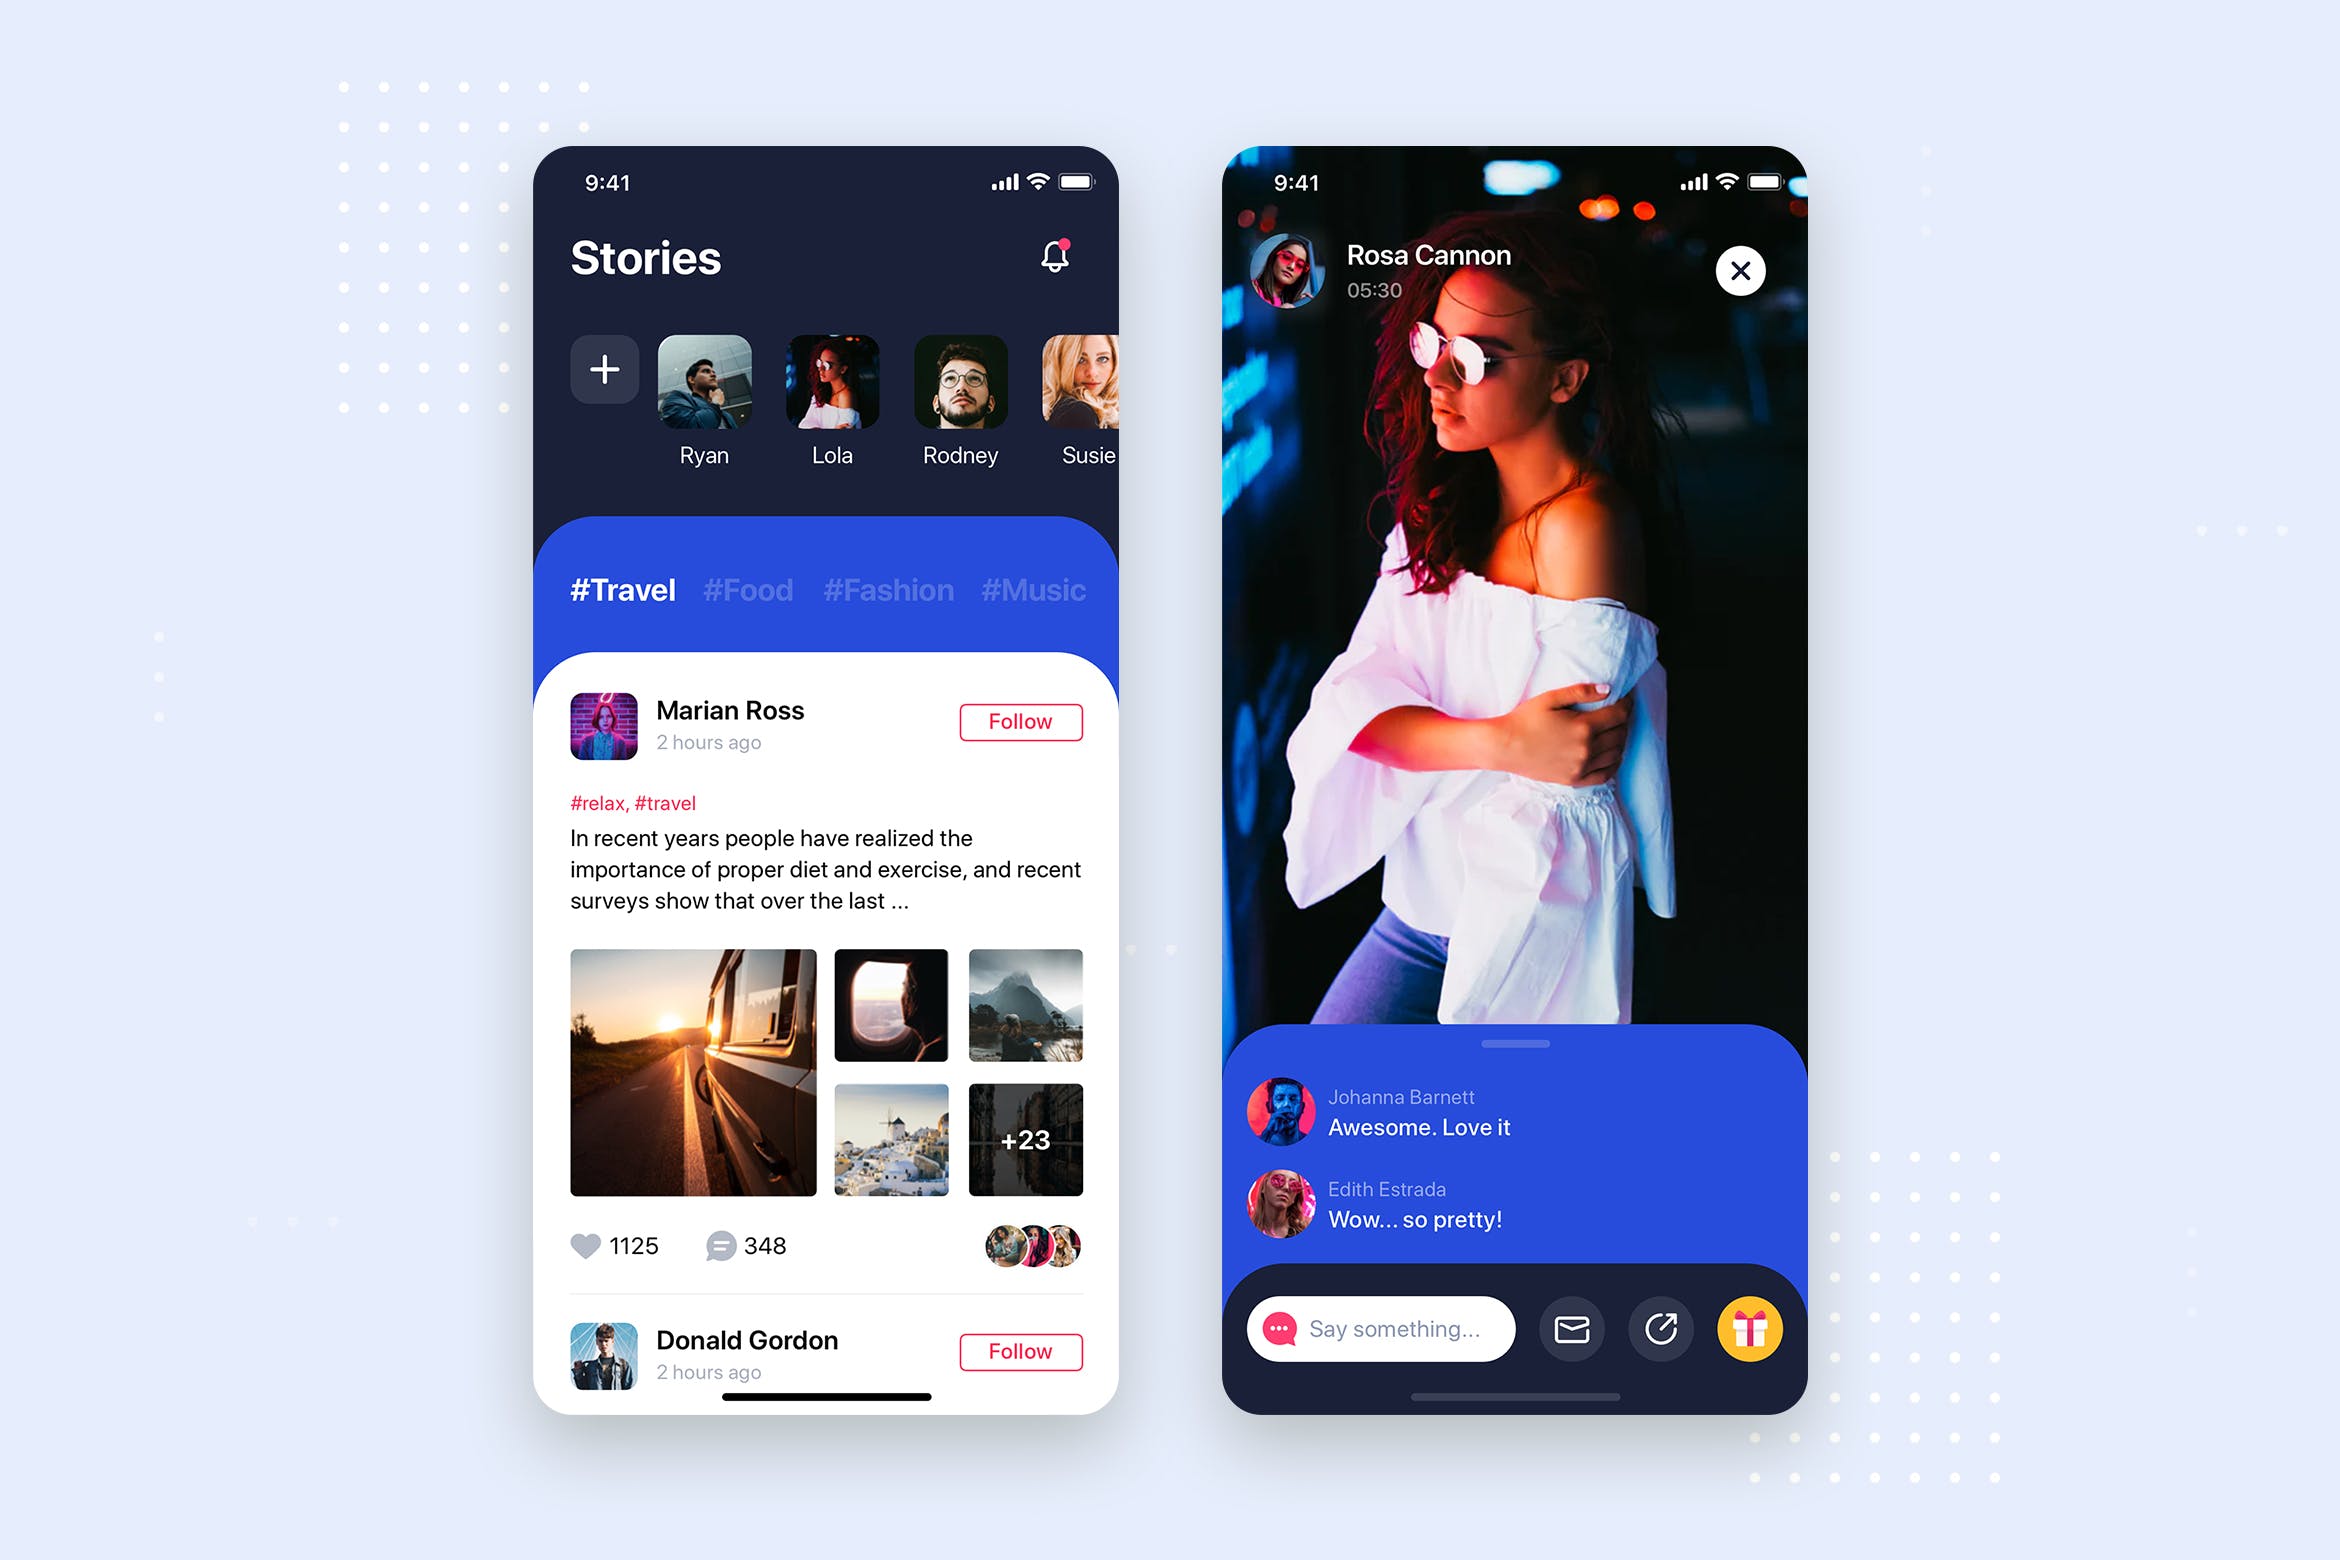Screen dimensions: 2340x1560
Task: Tap the close story button
Action: (x=1738, y=270)
